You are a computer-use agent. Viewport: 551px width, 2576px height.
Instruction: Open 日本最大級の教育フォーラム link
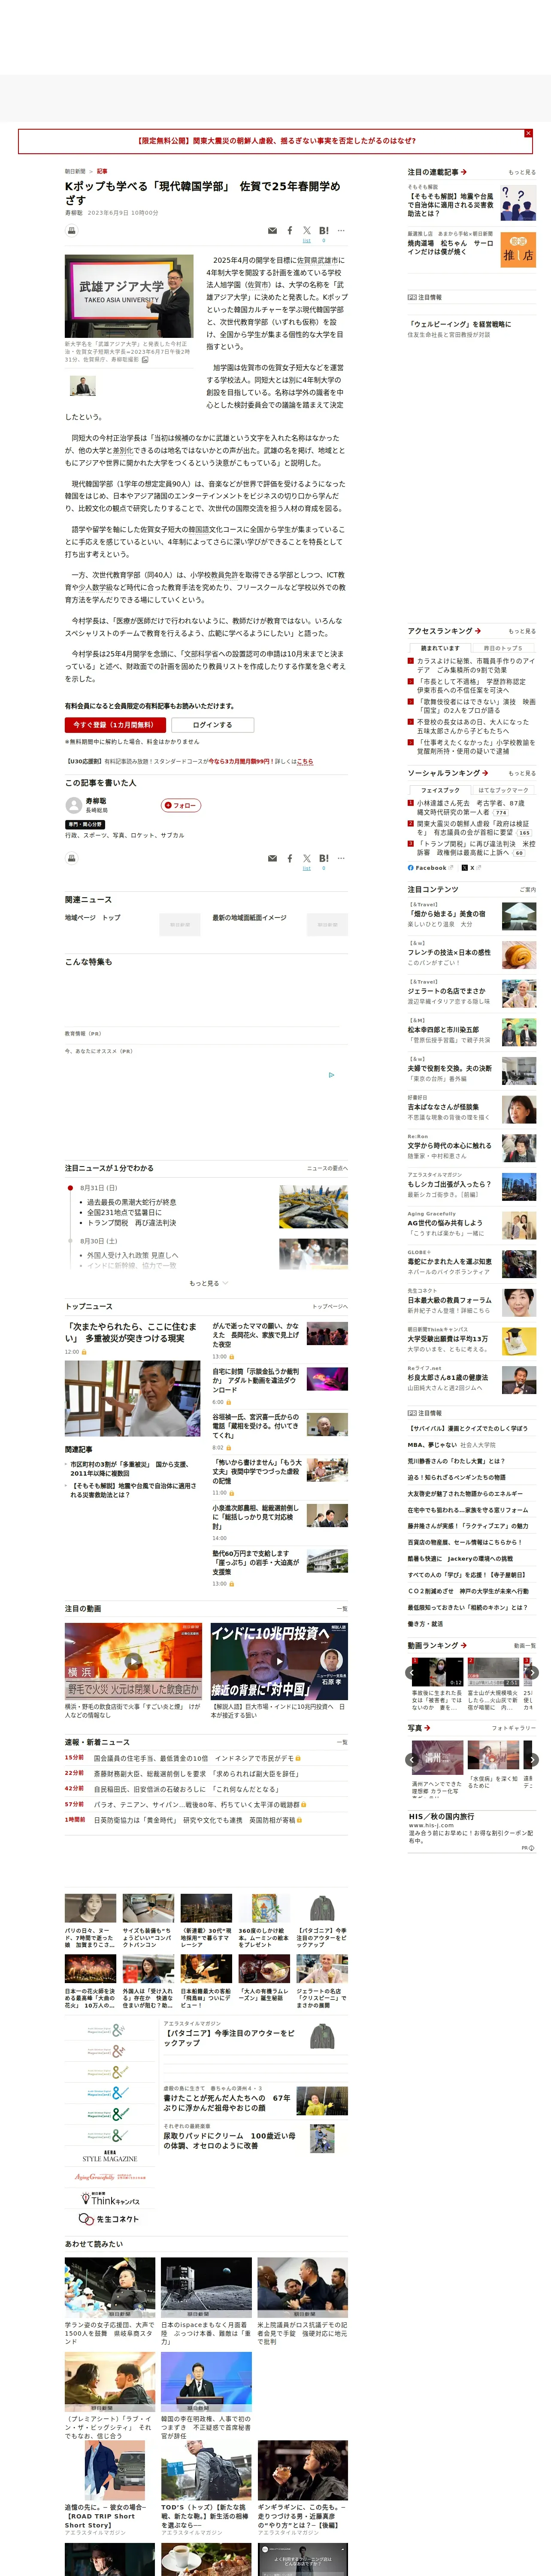tap(449, 1300)
